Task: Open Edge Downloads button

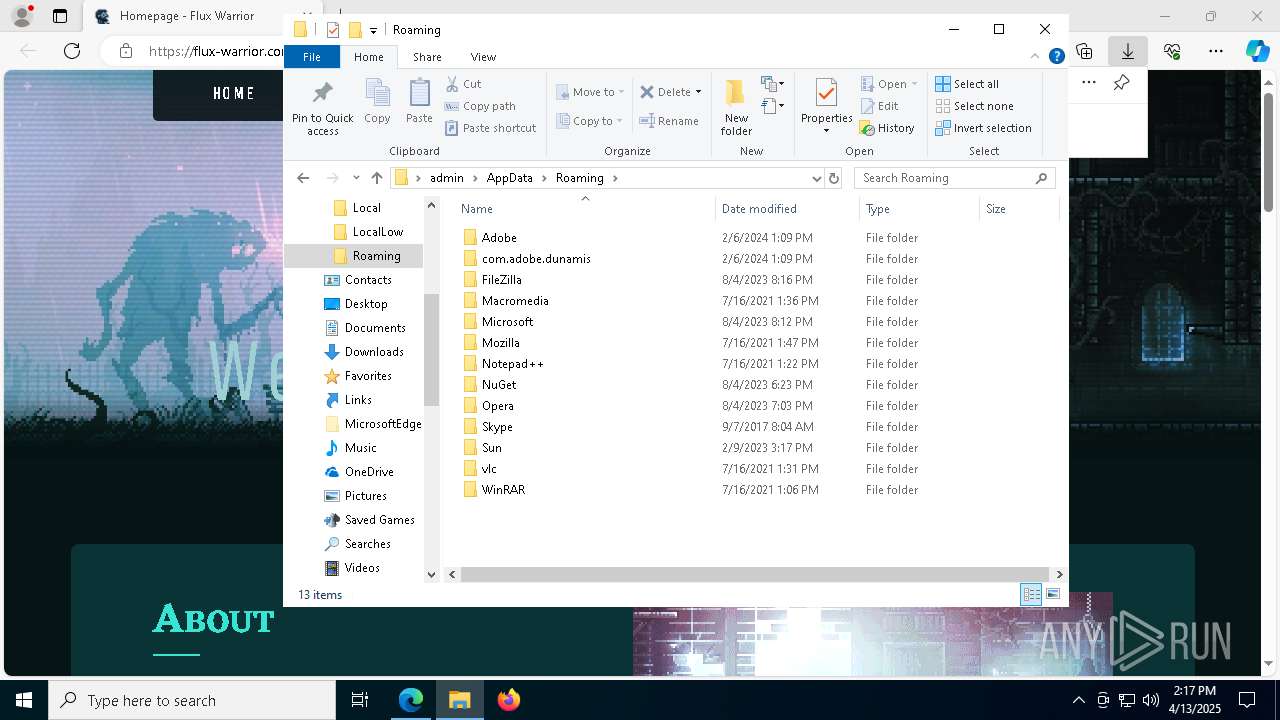Action: click(x=1128, y=51)
